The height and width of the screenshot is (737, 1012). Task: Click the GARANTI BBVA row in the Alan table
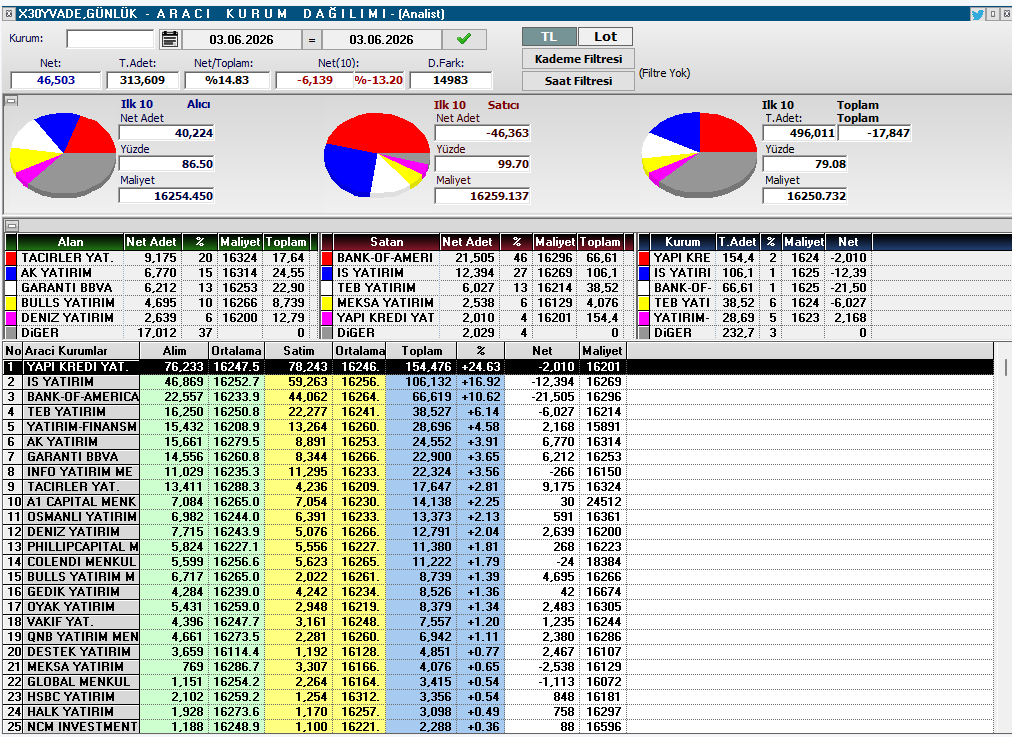coord(161,288)
